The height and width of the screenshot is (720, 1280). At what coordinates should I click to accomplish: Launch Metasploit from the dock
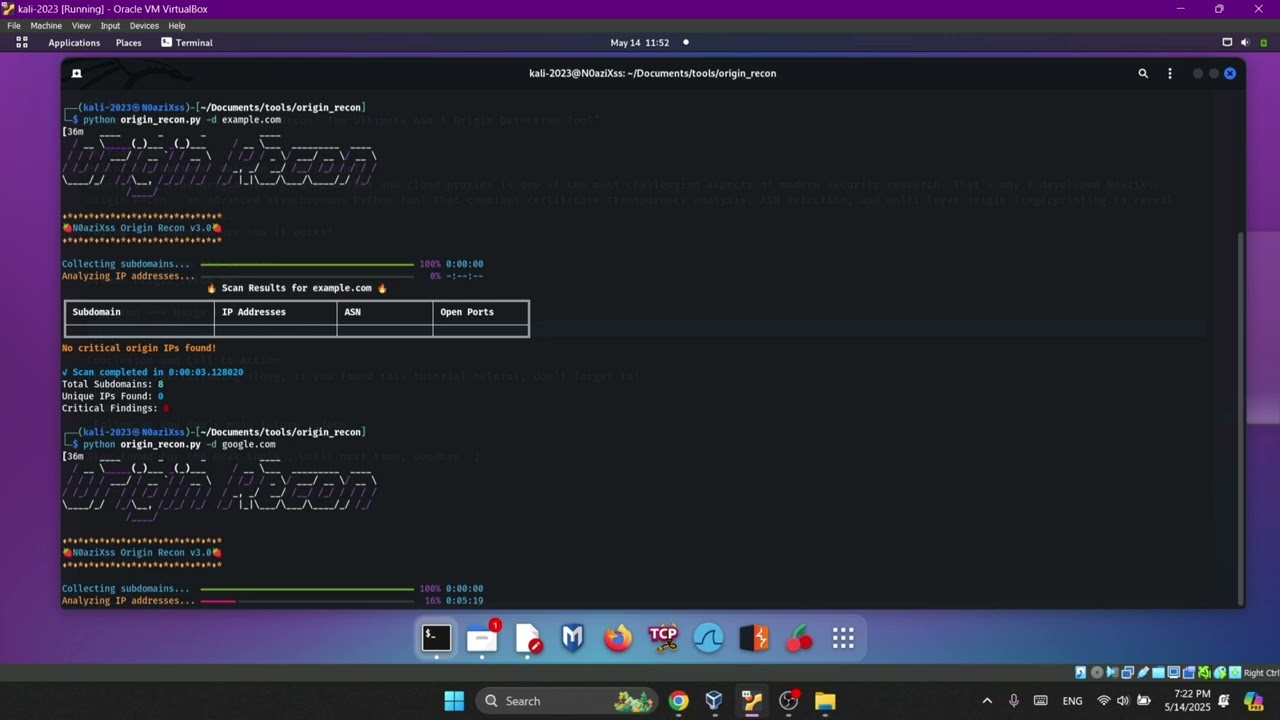(572, 638)
